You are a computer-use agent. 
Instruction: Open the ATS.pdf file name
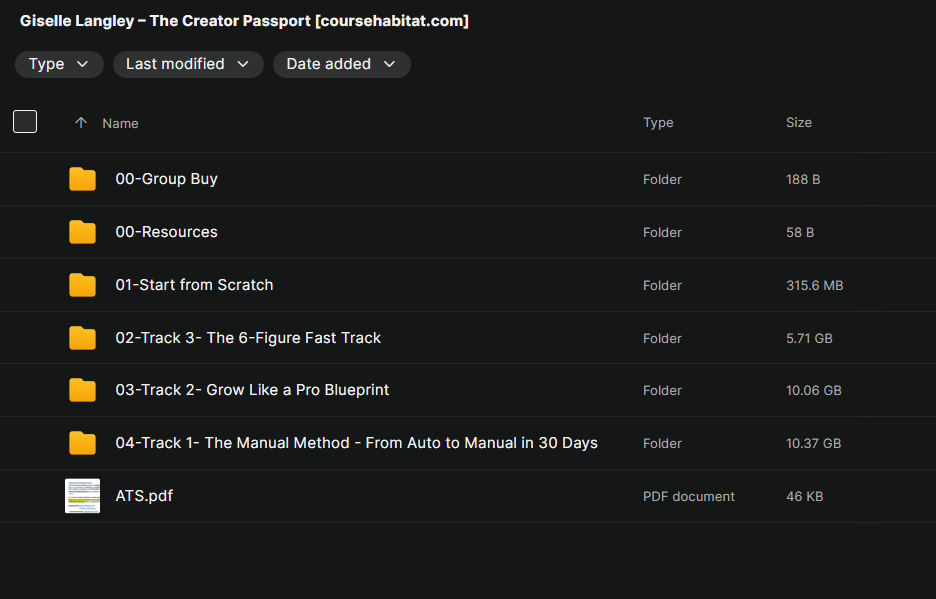[x=144, y=496]
